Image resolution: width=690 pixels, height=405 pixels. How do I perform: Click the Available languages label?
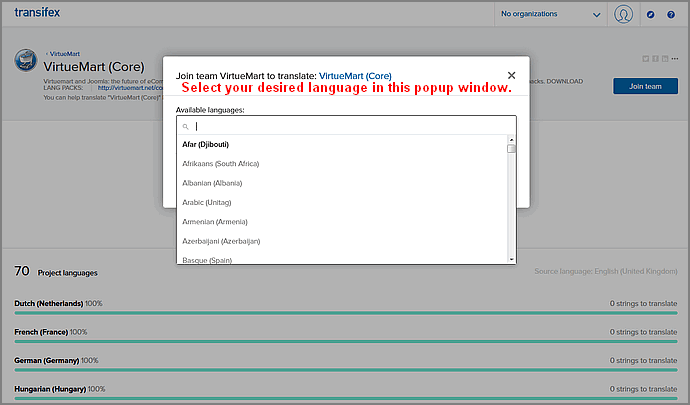pos(210,110)
